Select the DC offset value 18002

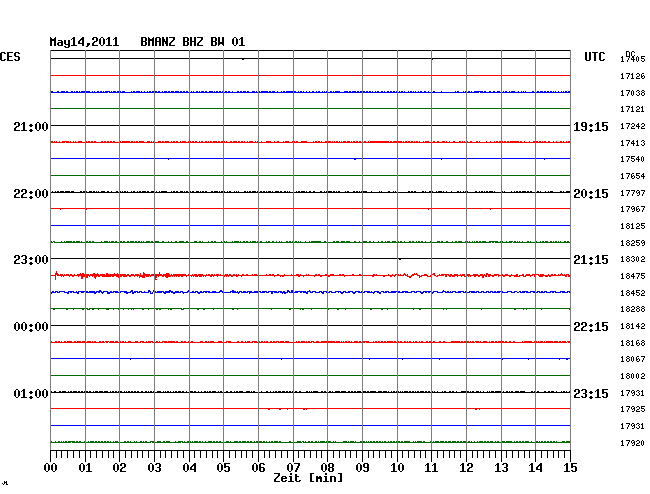(633, 376)
